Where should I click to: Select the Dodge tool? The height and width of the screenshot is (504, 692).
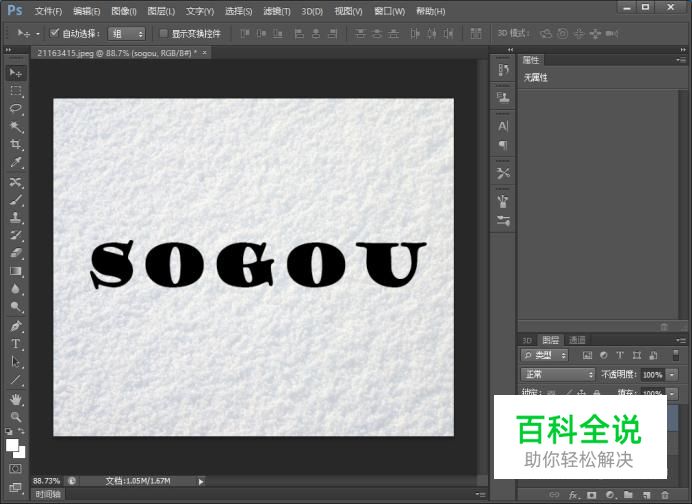coord(16,307)
